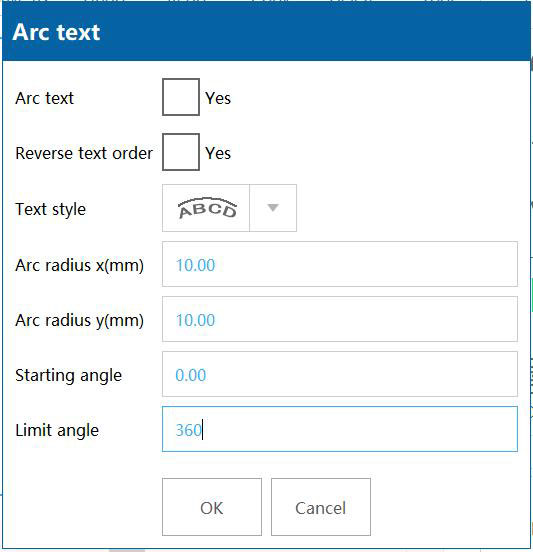Click the Arc text row label
Screen dimensions: 533x552
pos(45,98)
